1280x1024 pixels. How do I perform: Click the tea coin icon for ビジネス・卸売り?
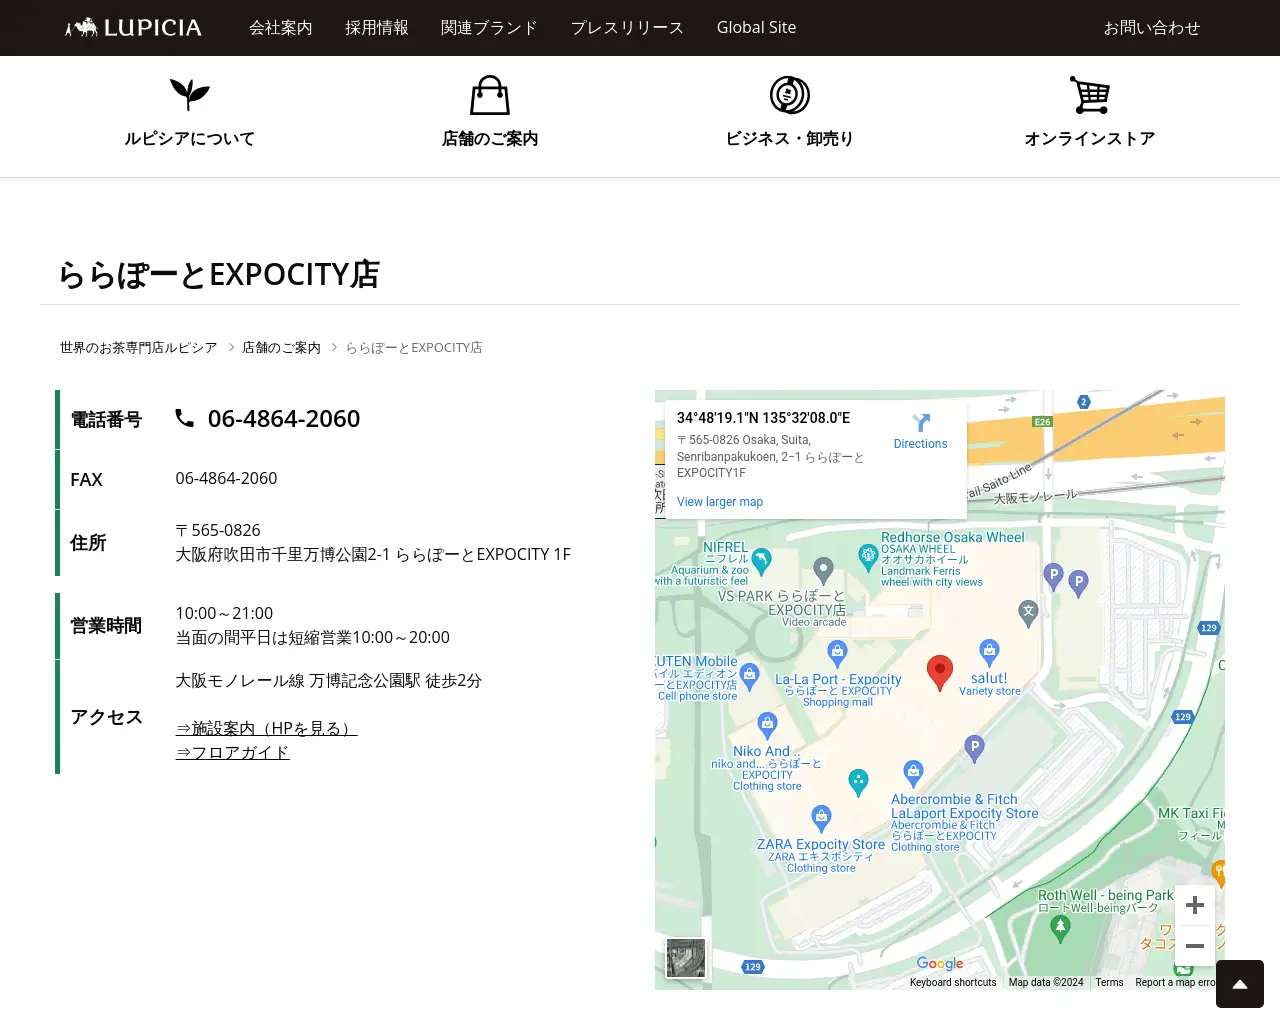789,95
